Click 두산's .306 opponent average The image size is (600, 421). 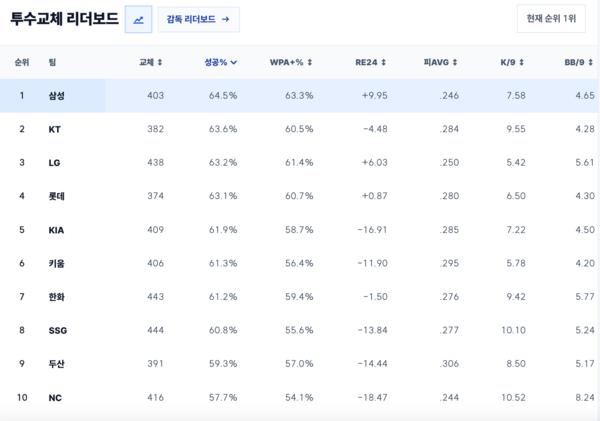(449, 364)
